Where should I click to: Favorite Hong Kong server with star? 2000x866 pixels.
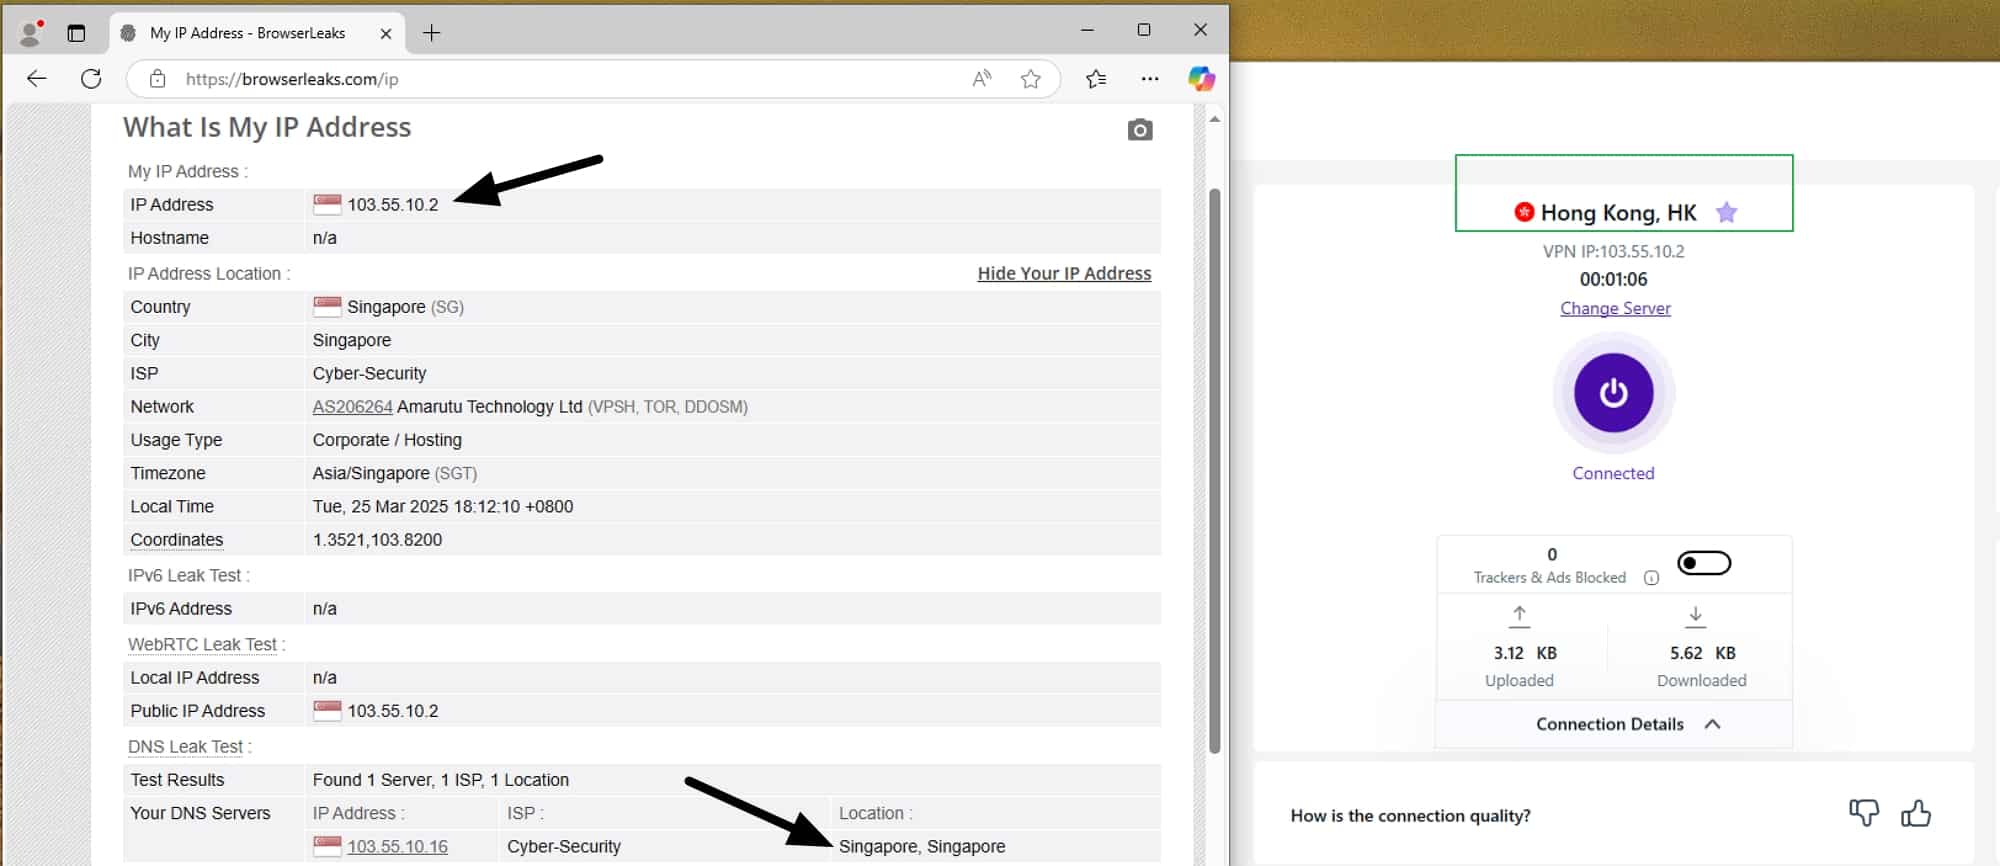[x=1726, y=212]
